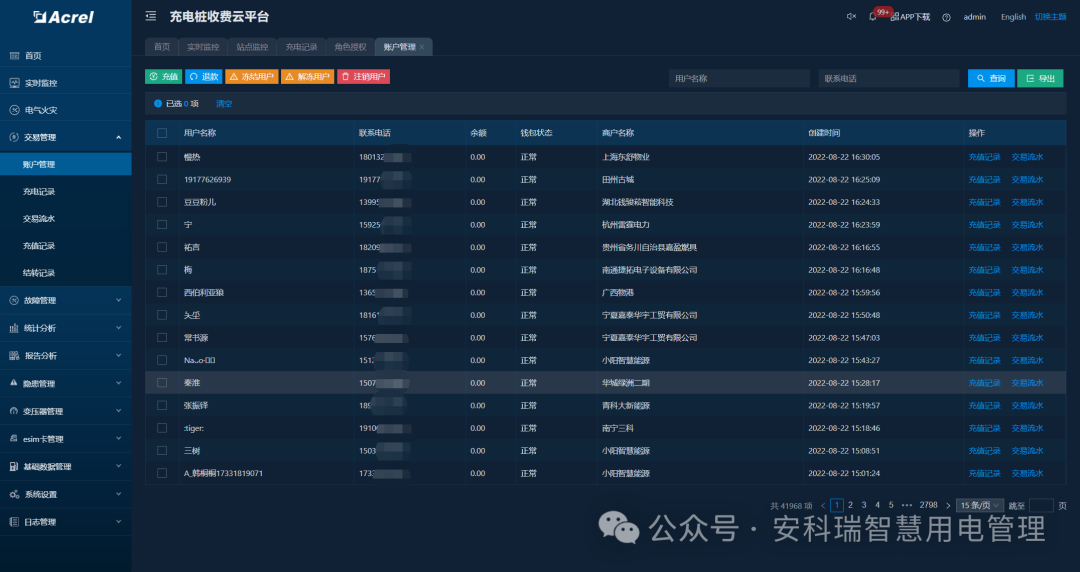Switch language to English
Screen dimensions: 1080x572
[x=1013, y=17]
